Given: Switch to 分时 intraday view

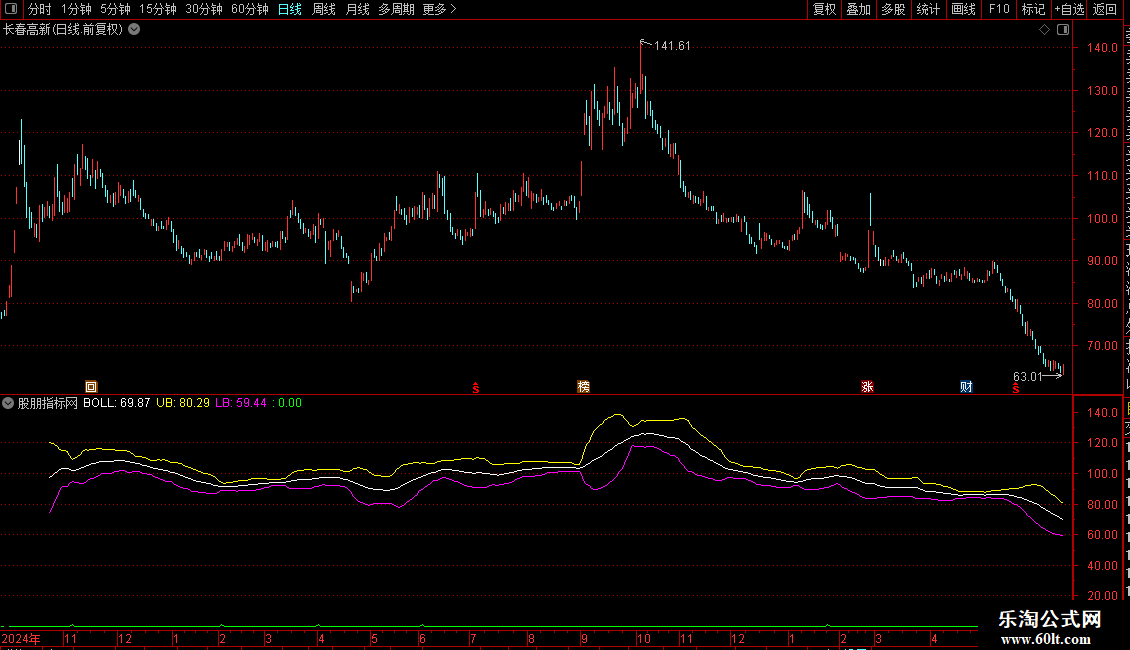Looking at the screenshot, I should pyautogui.click(x=40, y=9).
